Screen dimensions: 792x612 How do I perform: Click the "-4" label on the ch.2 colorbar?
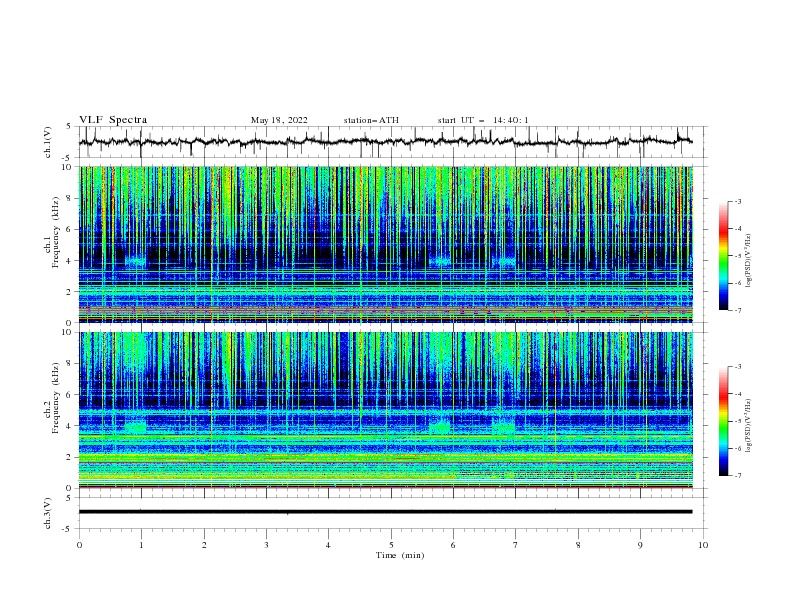click(737, 394)
